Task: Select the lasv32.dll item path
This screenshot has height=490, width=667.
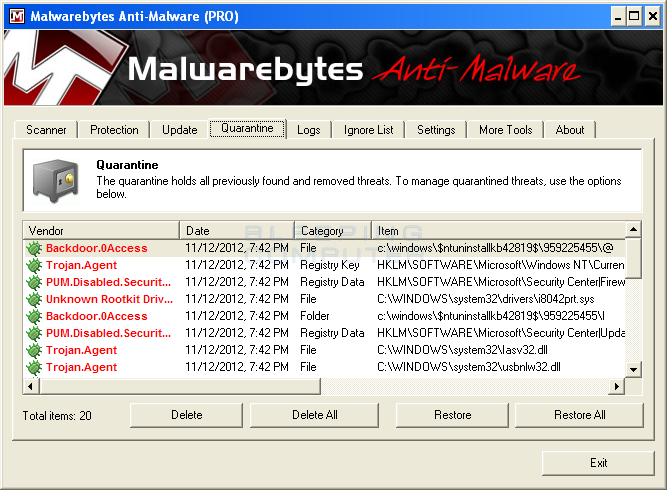Action: pyautogui.click(x=462, y=350)
